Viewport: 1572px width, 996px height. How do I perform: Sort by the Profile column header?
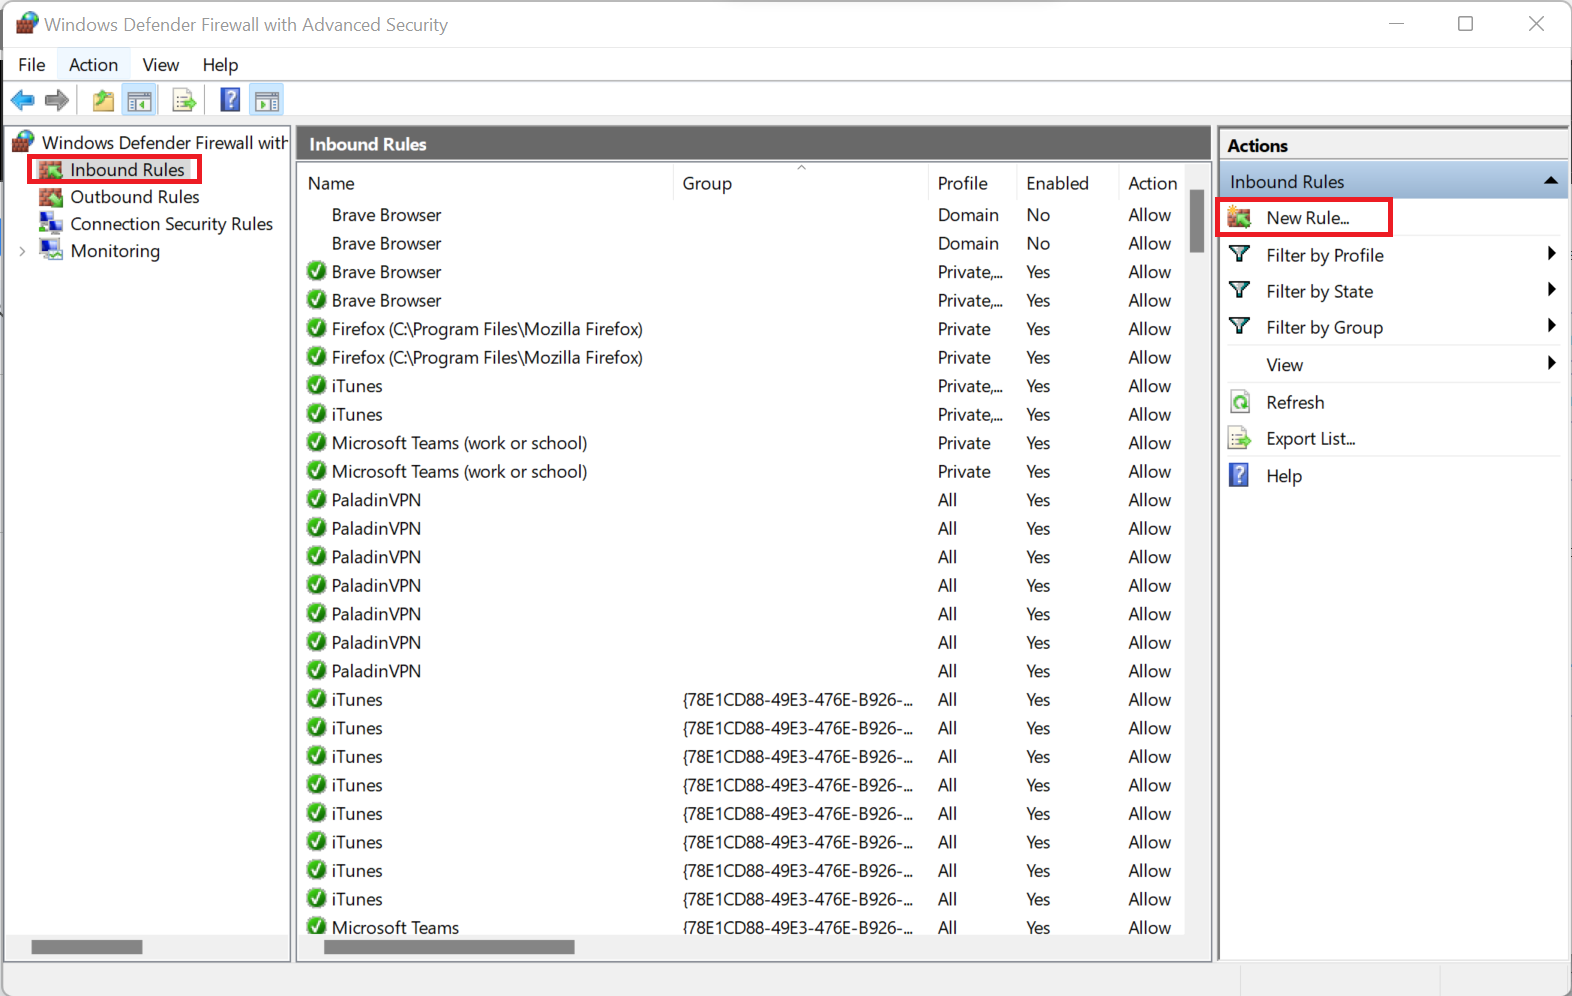973,183
